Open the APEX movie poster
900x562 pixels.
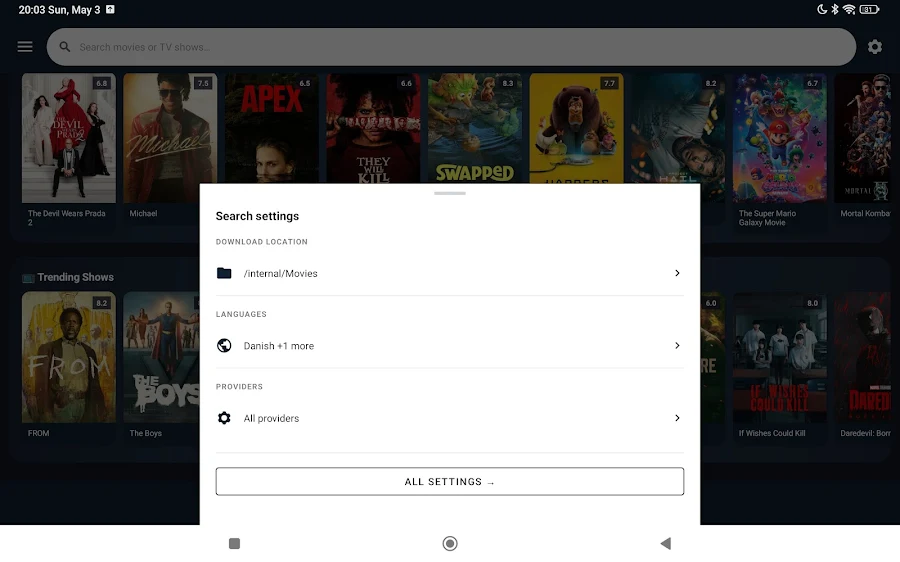point(272,128)
